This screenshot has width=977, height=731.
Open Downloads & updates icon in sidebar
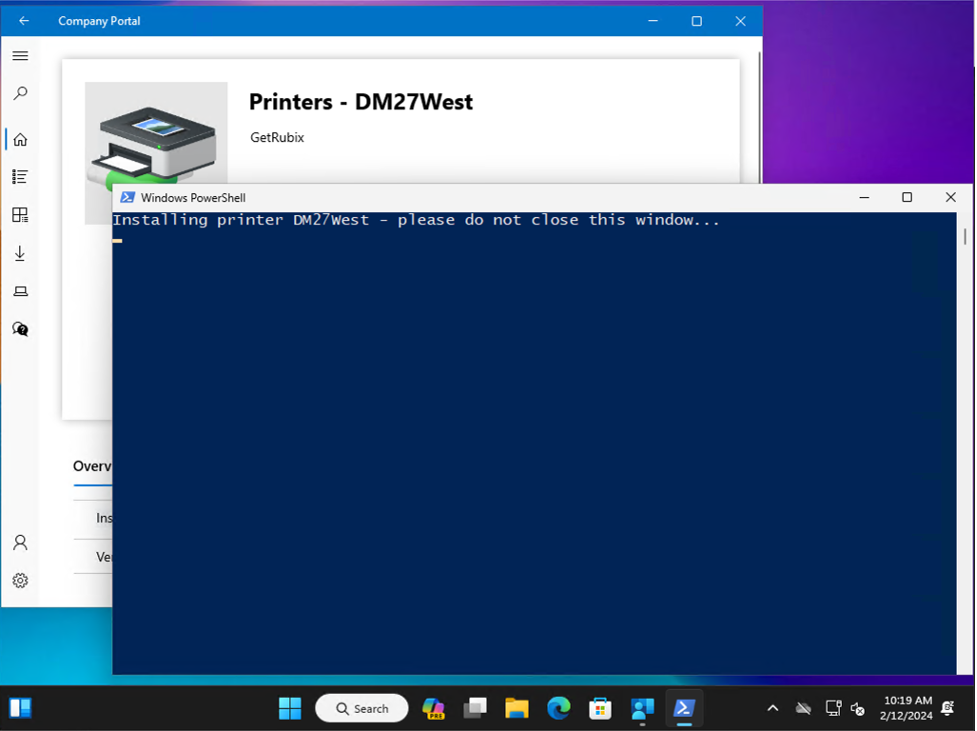[x=20, y=253]
